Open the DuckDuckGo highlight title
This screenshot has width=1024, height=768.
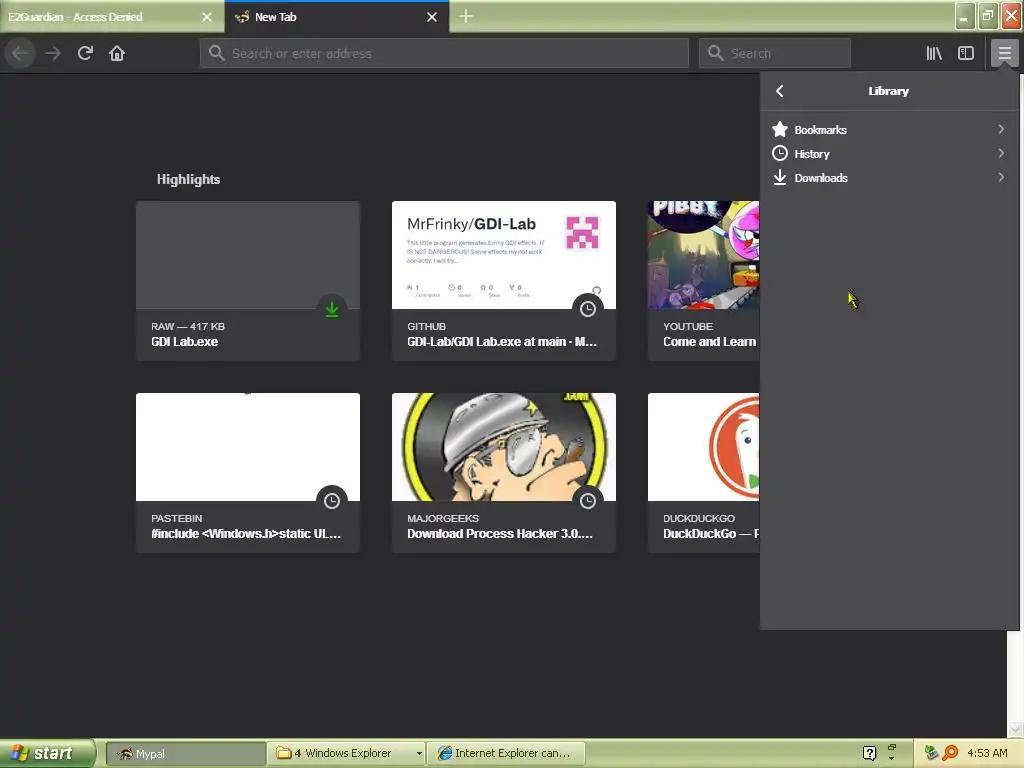pos(711,534)
